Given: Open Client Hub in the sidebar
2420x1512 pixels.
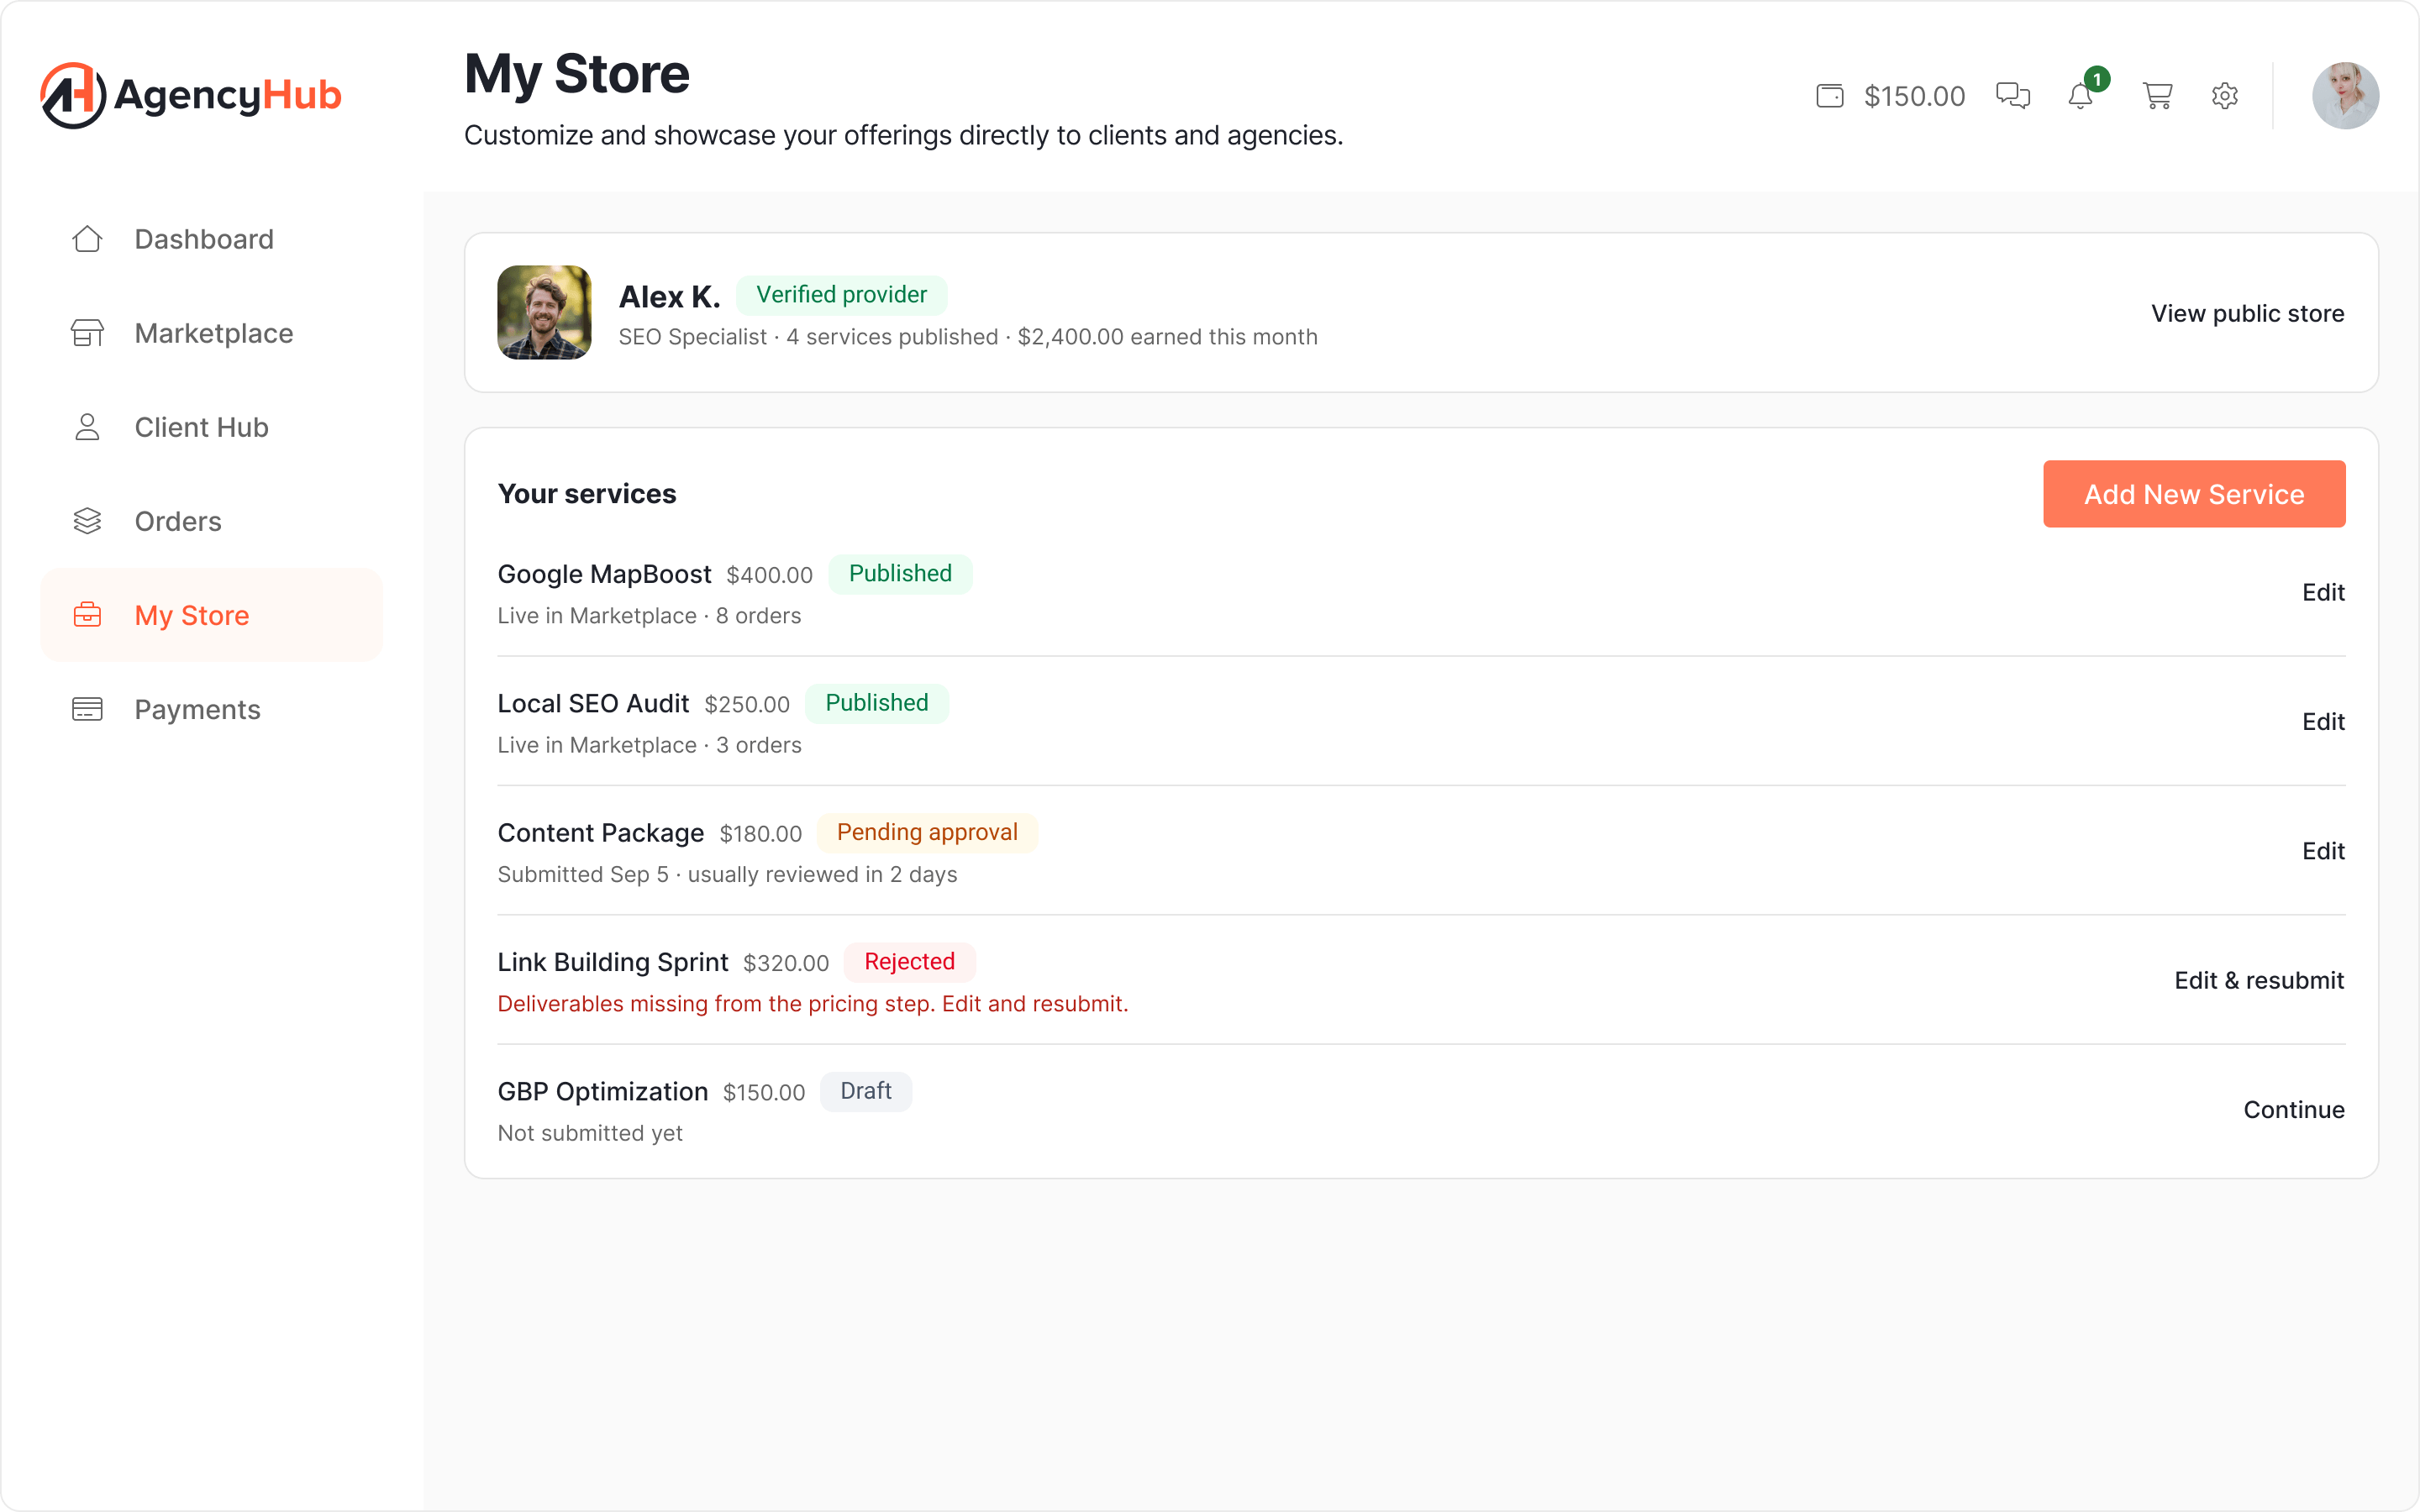Looking at the screenshot, I should (212, 427).
